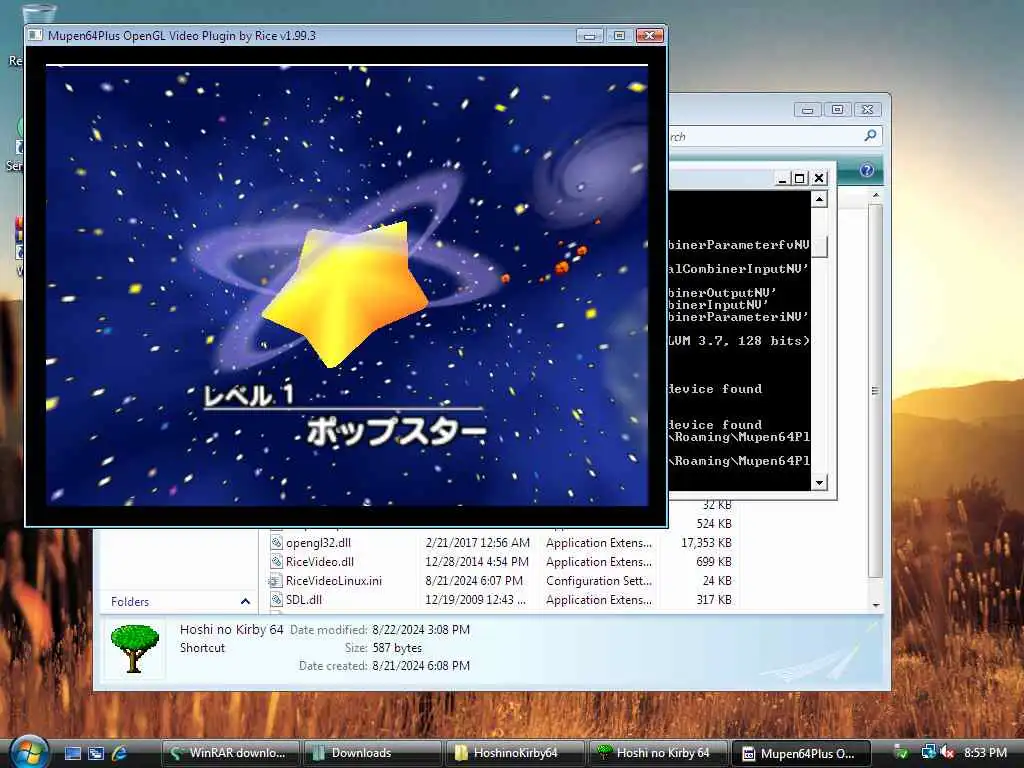Select the SDL.dll file
1024x768 pixels.
304,600
